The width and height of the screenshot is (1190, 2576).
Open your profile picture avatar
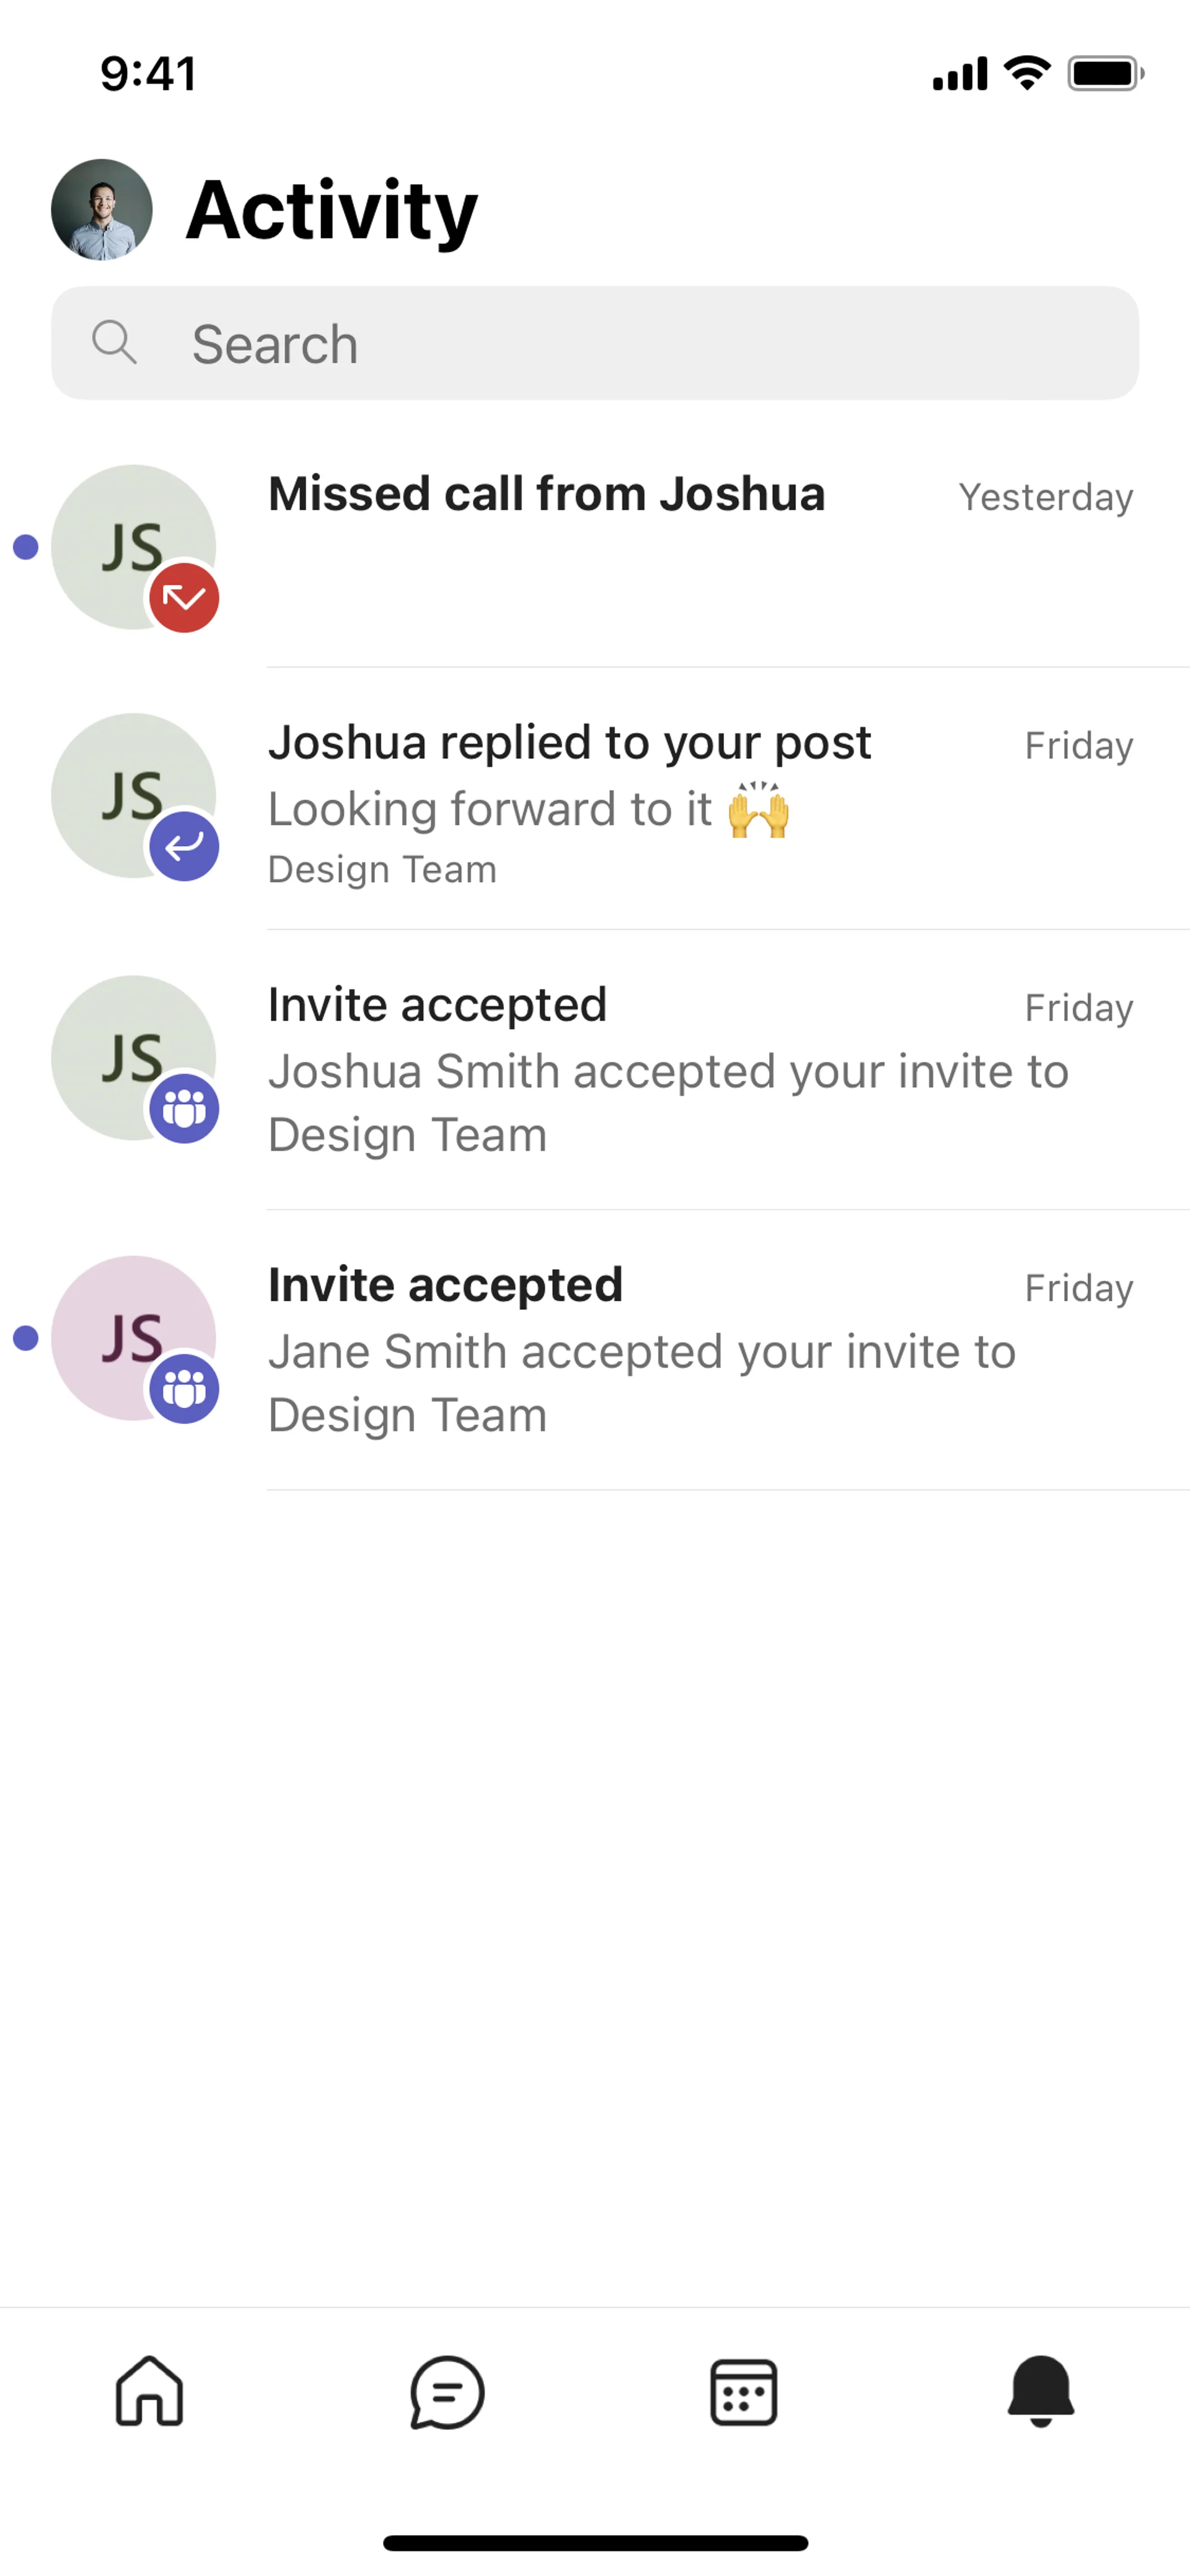click(102, 210)
